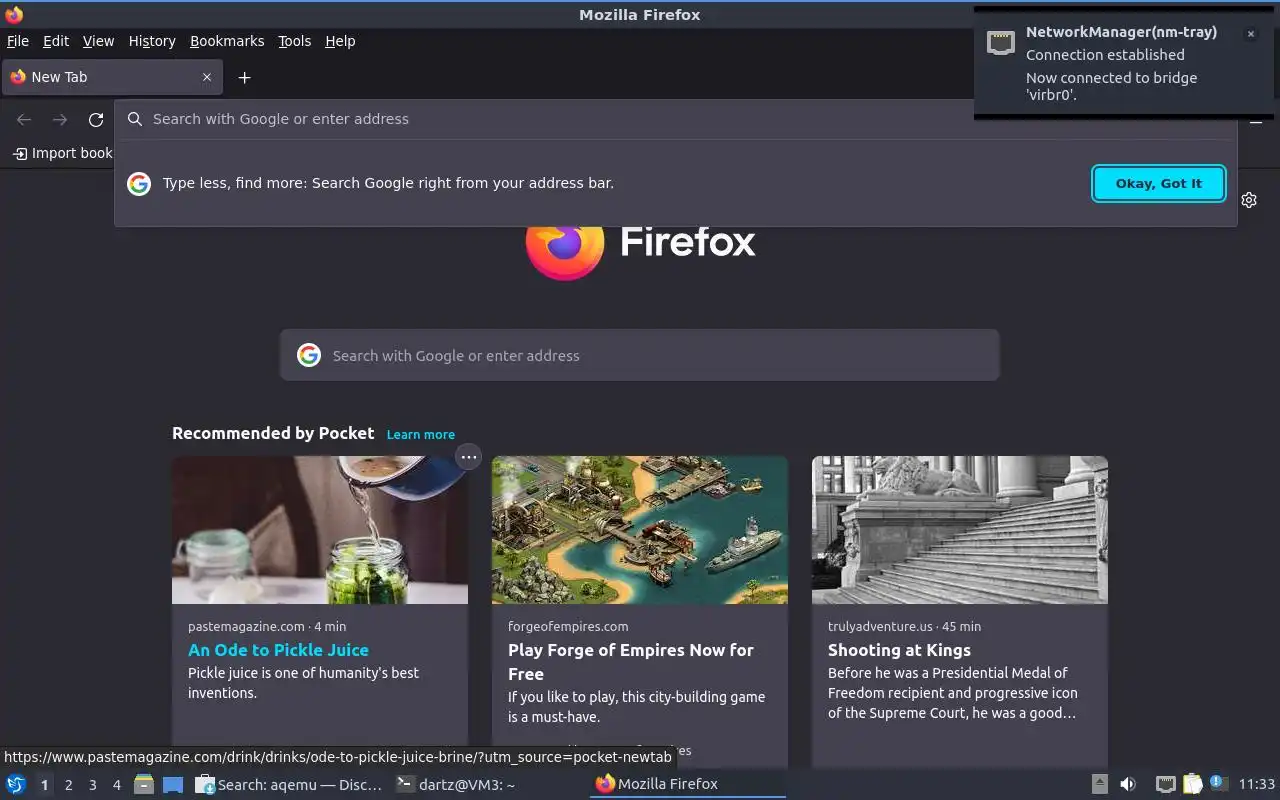Click the pastemagazine.com source text
This screenshot has width=1280, height=800.
pos(246,626)
